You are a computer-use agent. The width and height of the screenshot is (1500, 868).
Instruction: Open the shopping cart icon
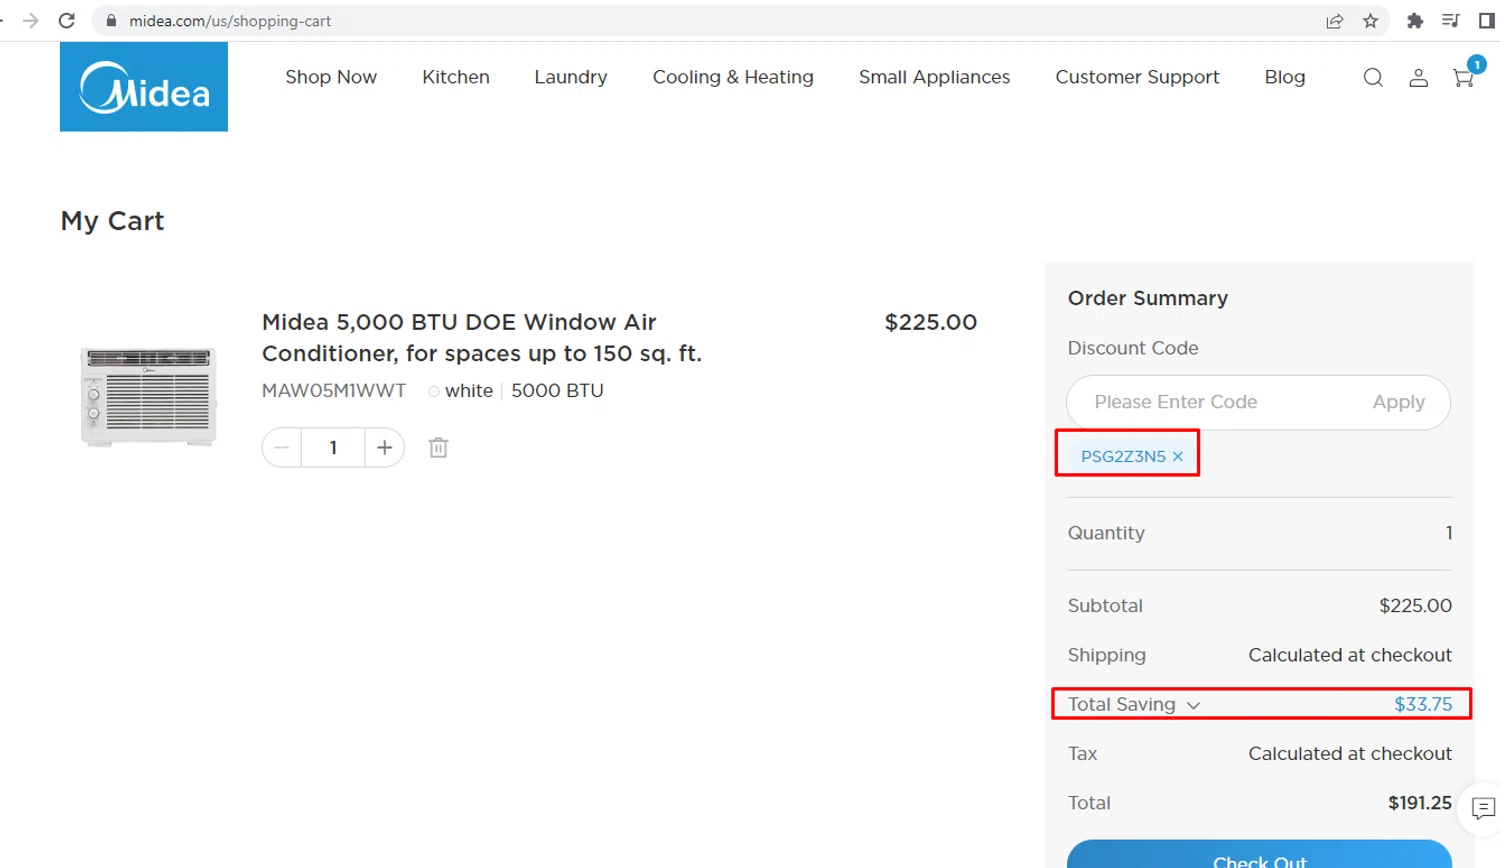[1464, 78]
